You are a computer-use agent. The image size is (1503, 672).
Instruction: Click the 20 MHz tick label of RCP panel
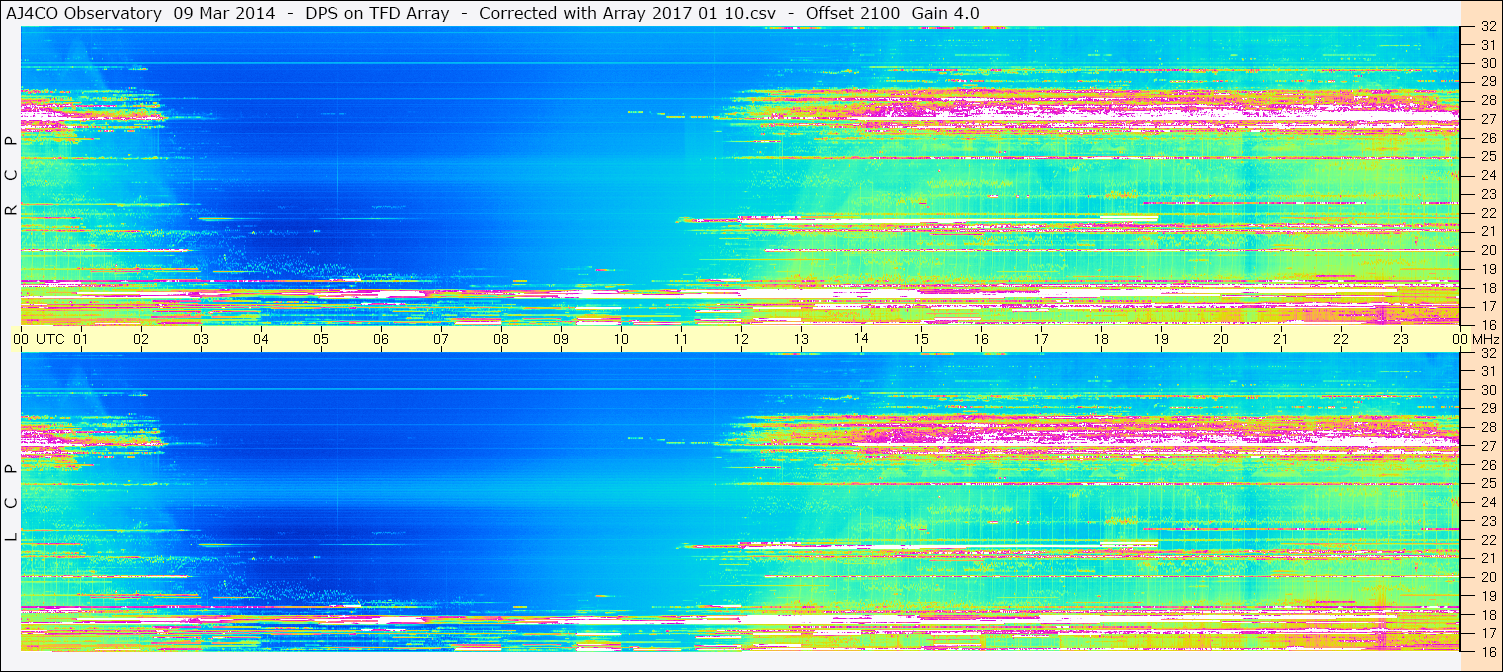[x=1487, y=250]
